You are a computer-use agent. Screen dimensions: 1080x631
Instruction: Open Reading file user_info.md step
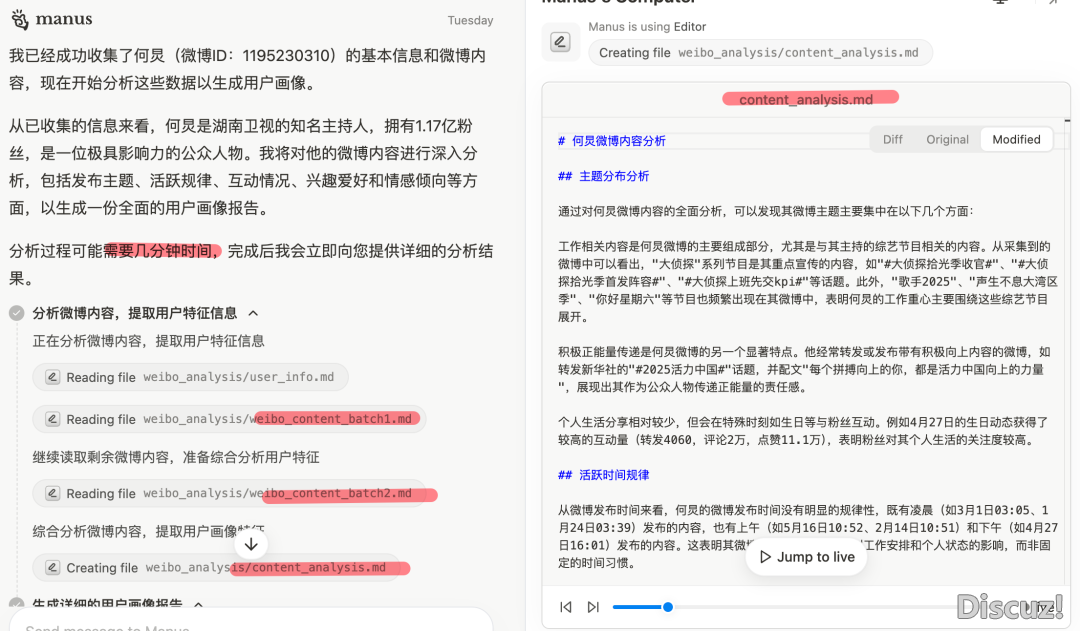pyautogui.click(x=190, y=377)
